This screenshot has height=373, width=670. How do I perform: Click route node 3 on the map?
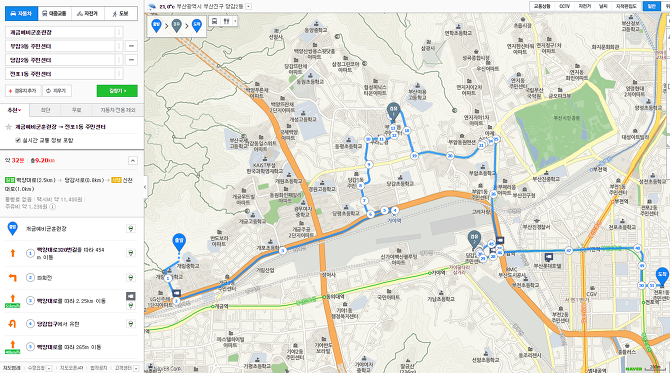pyautogui.click(x=282, y=250)
